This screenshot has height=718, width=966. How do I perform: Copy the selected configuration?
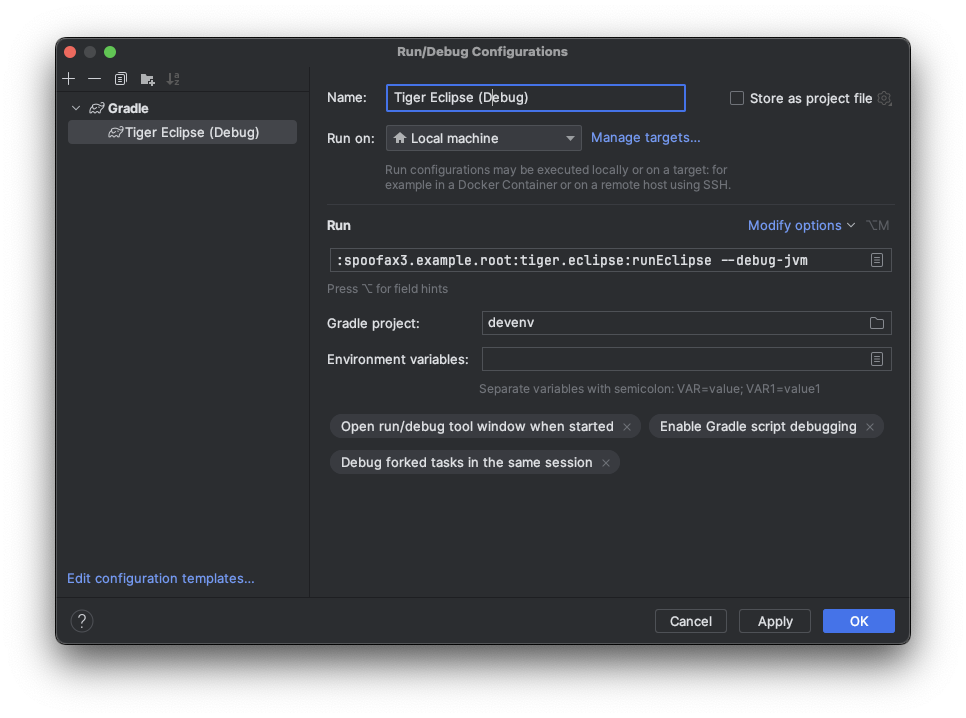[x=121, y=79]
